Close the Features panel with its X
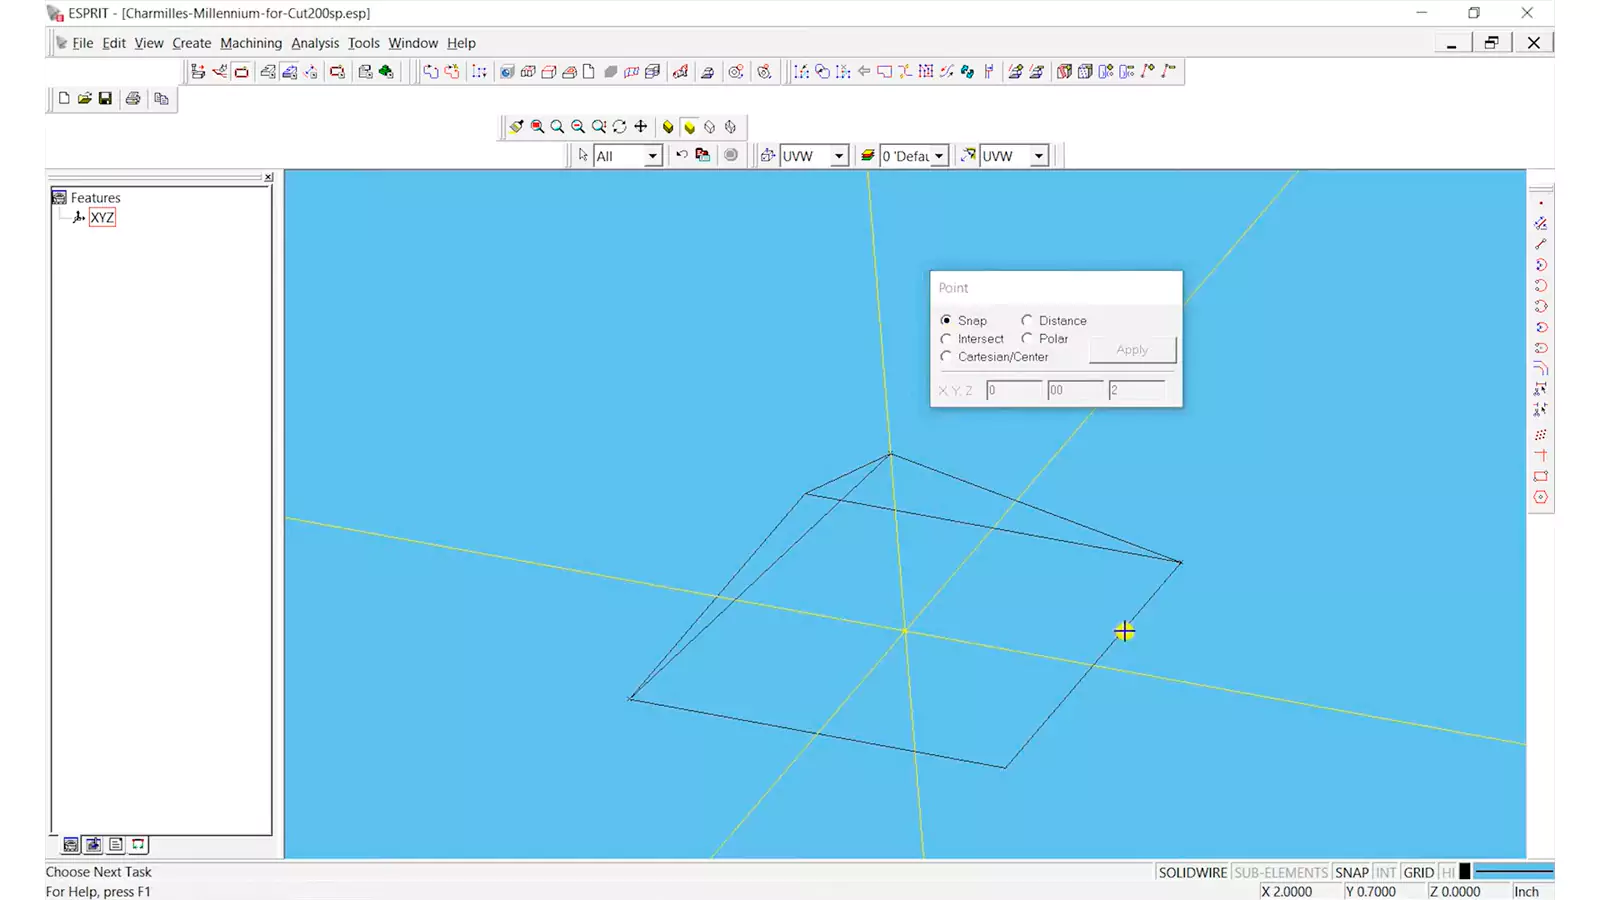The height and width of the screenshot is (900, 1600). tap(268, 177)
